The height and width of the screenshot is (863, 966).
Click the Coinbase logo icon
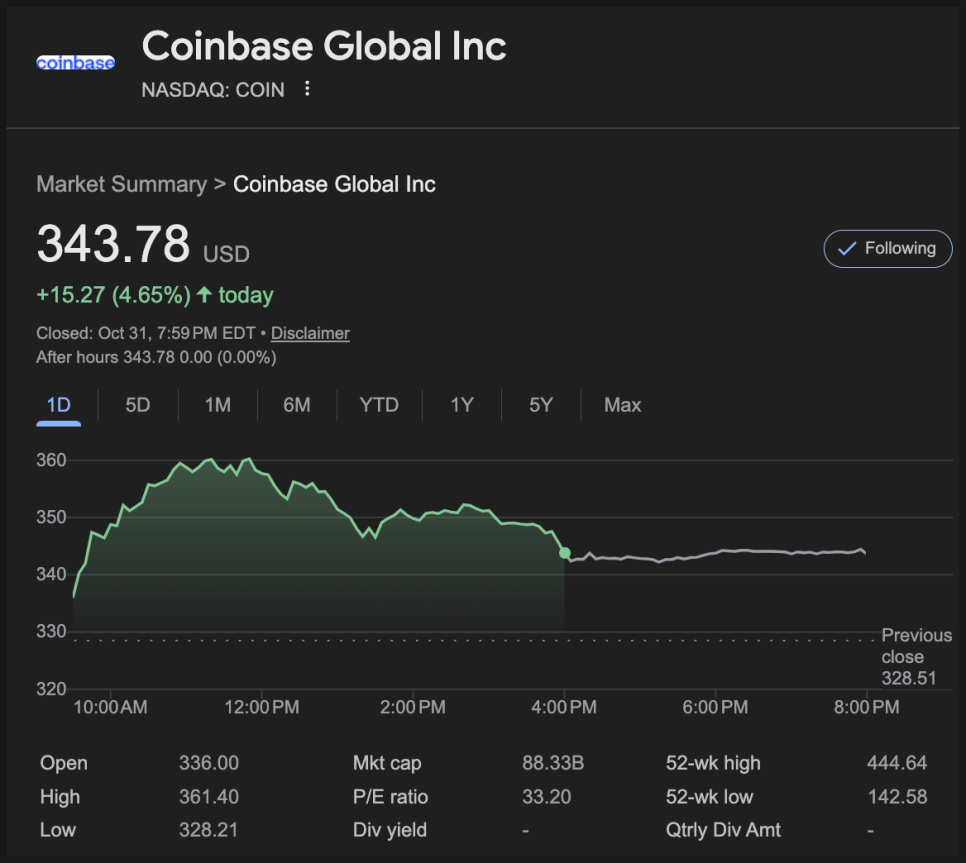[75, 62]
